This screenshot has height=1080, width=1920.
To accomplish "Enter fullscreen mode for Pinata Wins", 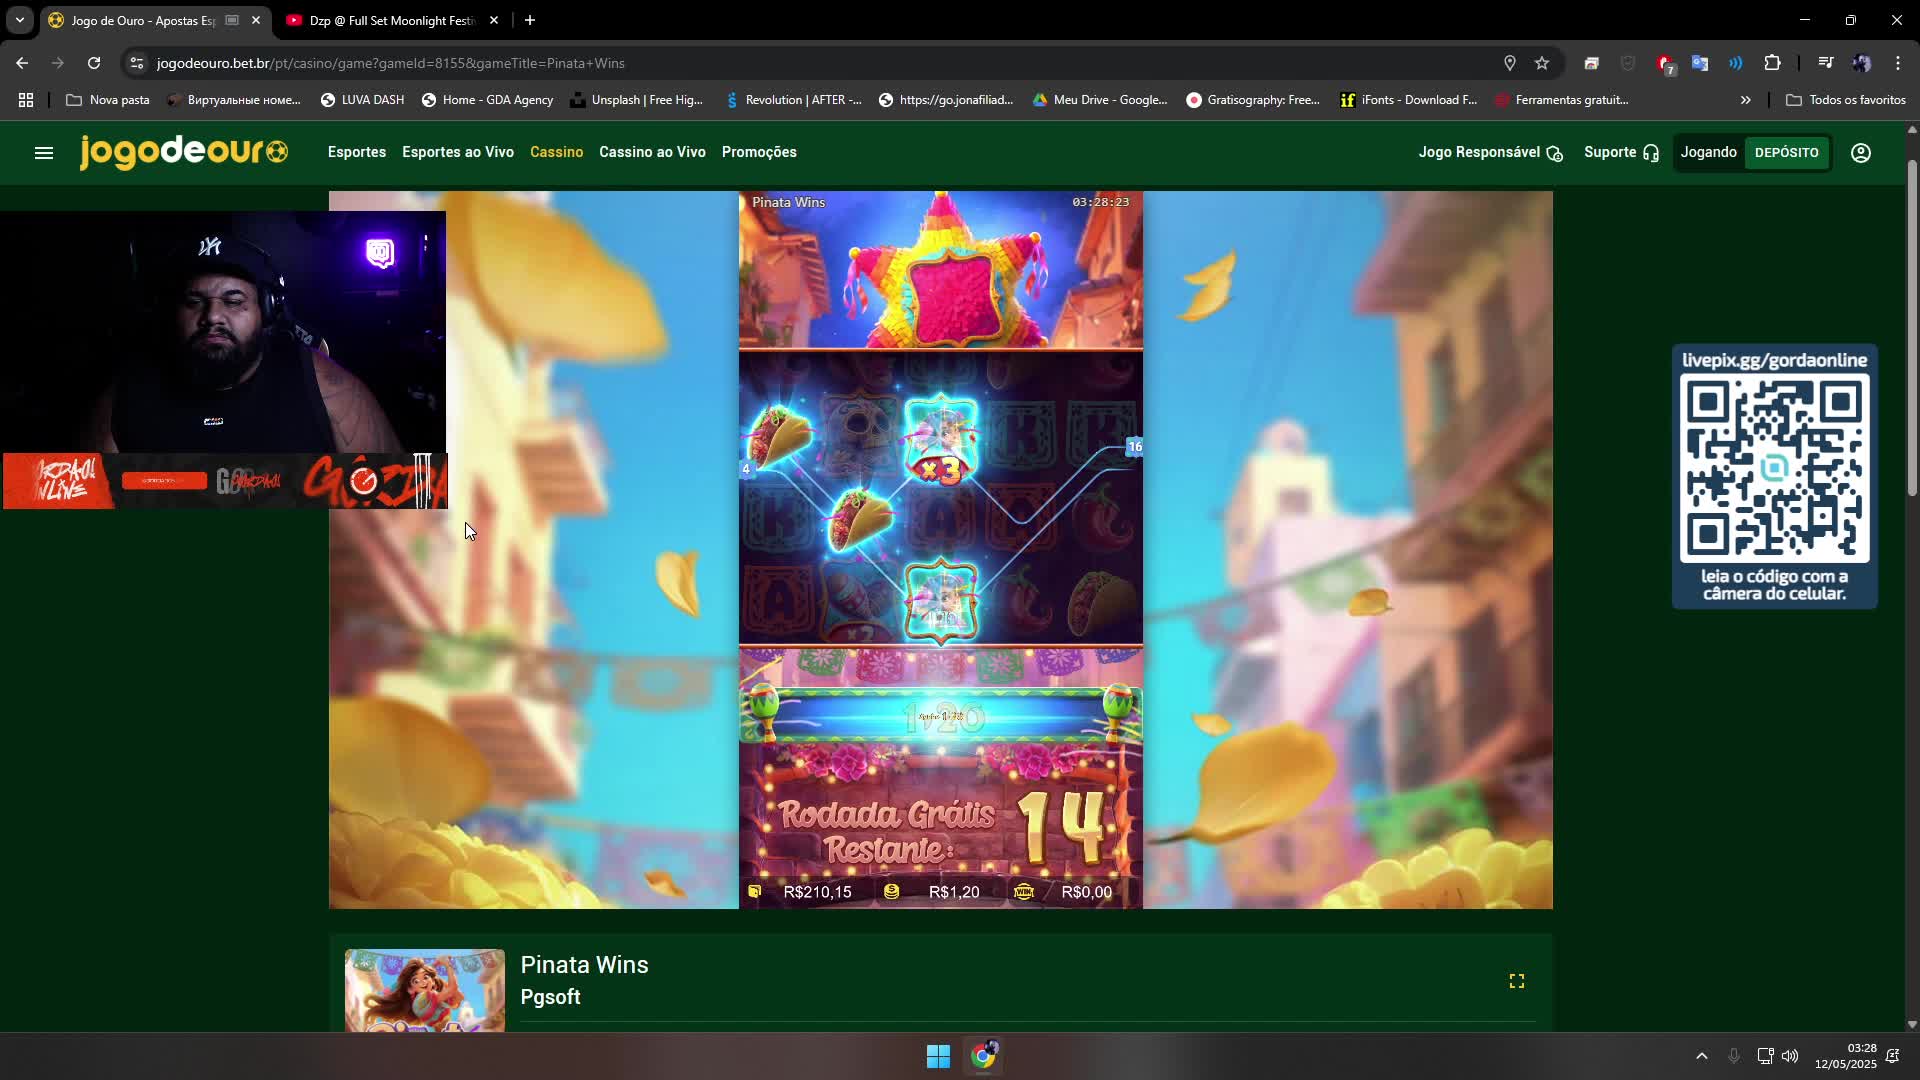I will (1517, 981).
